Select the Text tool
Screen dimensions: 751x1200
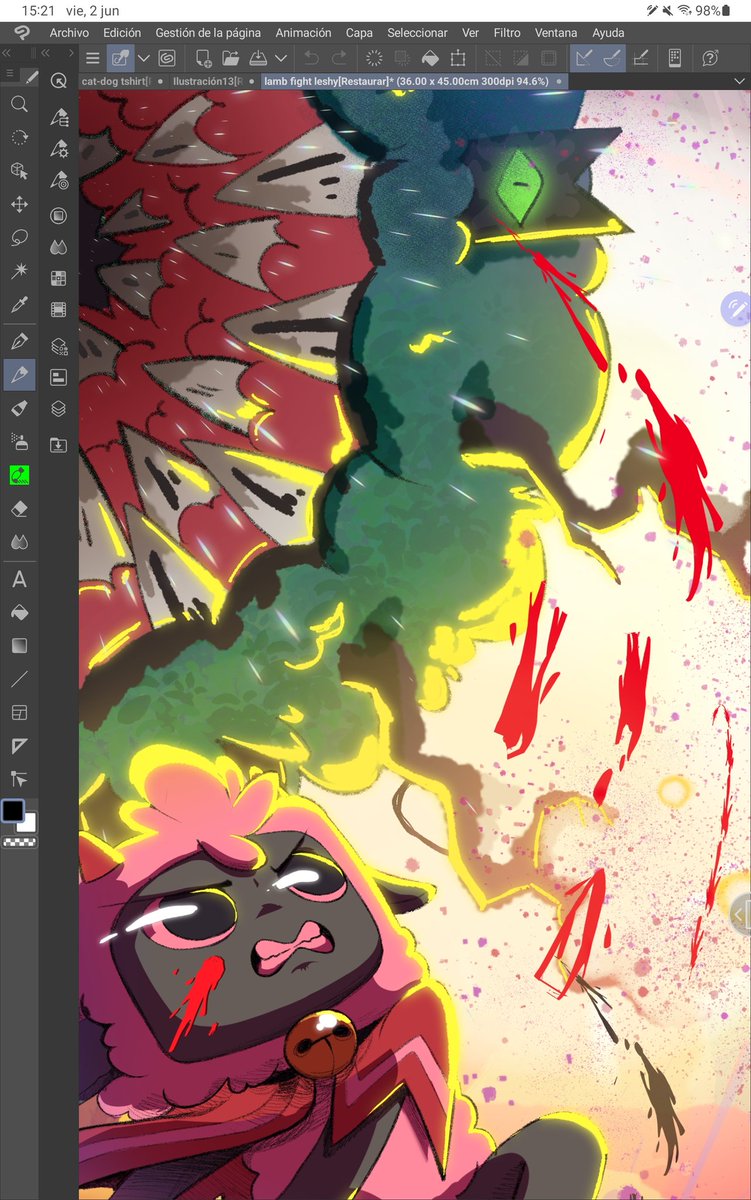click(19, 579)
